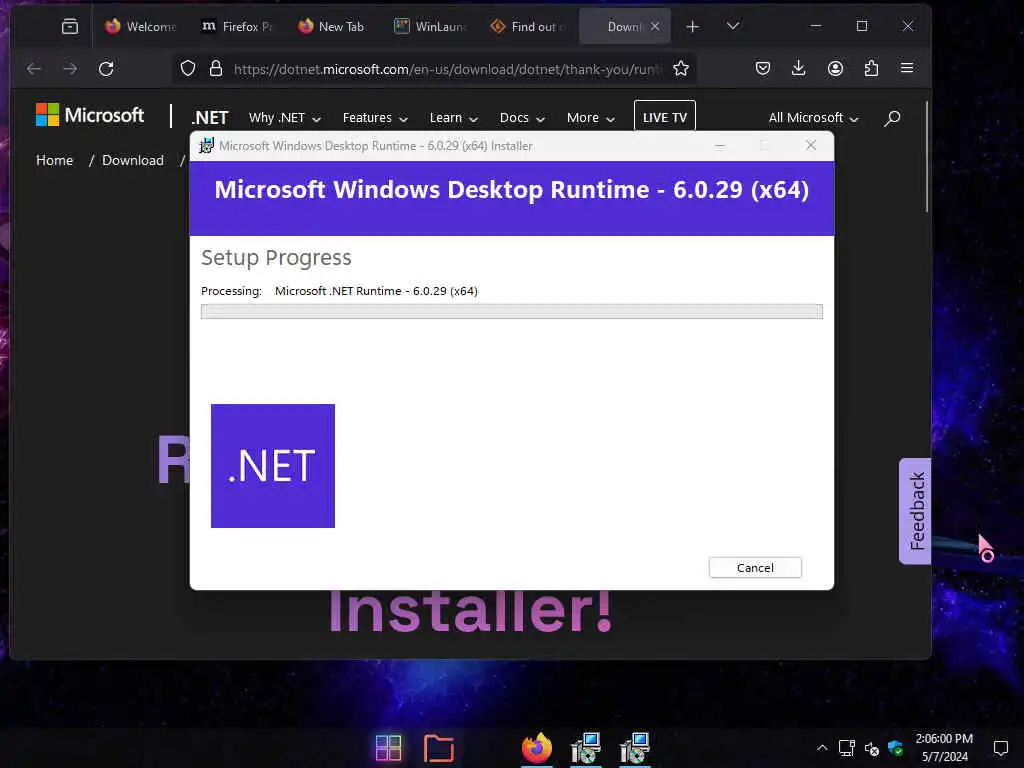Open the Firefox downloads panel
Image resolution: width=1024 pixels, height=768 pixels.
[798, 69]
